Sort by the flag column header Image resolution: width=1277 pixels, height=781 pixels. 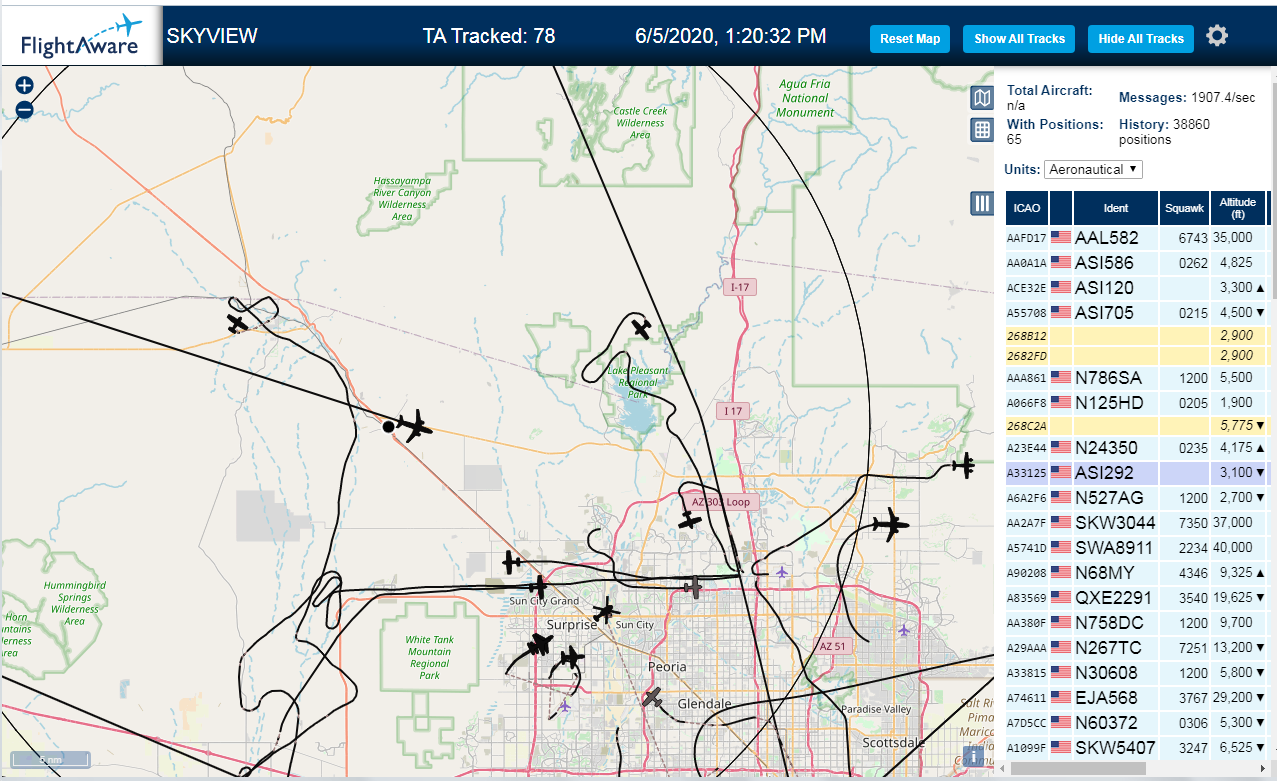(x=1061, y=208)
